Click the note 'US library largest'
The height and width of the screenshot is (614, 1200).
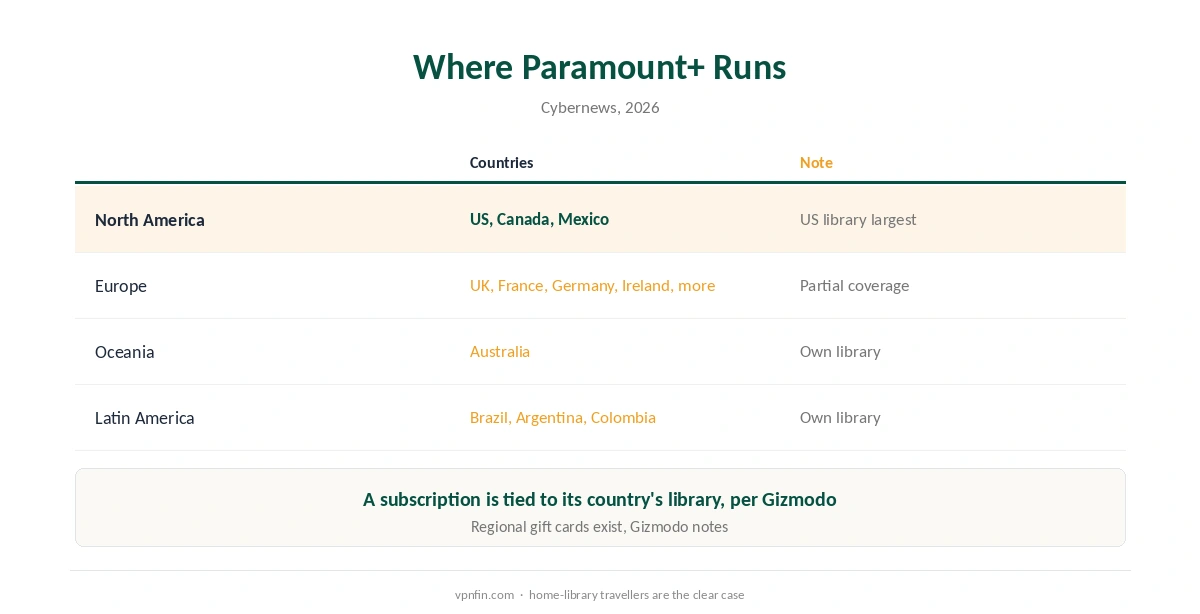pyautogui.click(x=858, y=219)
